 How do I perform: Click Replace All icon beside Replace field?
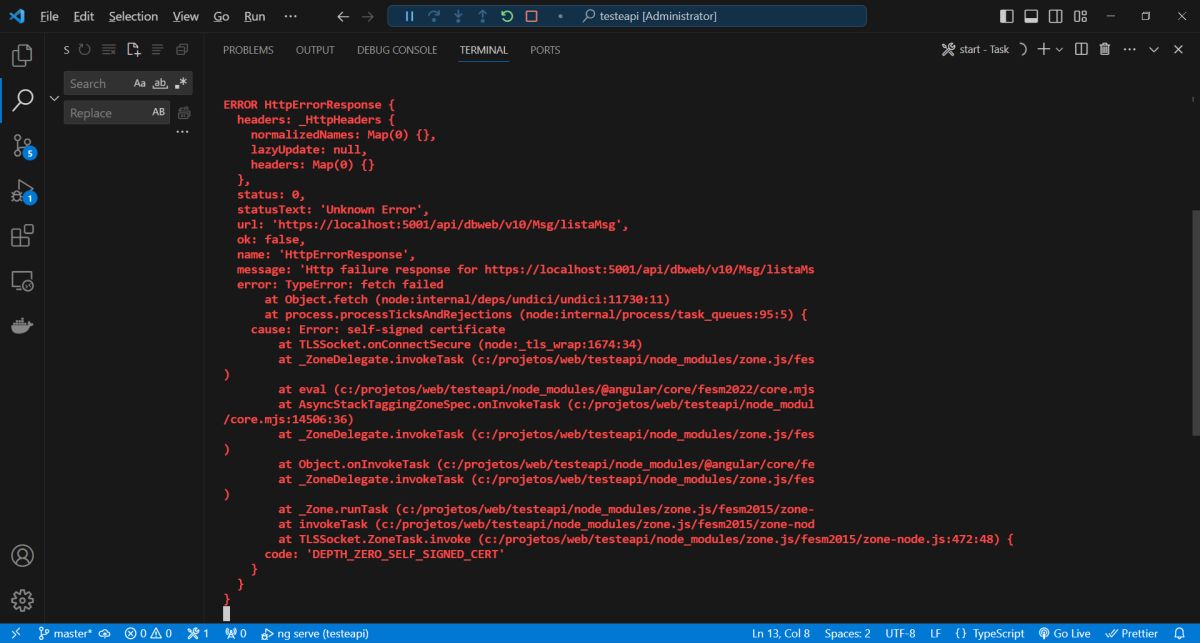pyautogui.click(x=183, y=113)
